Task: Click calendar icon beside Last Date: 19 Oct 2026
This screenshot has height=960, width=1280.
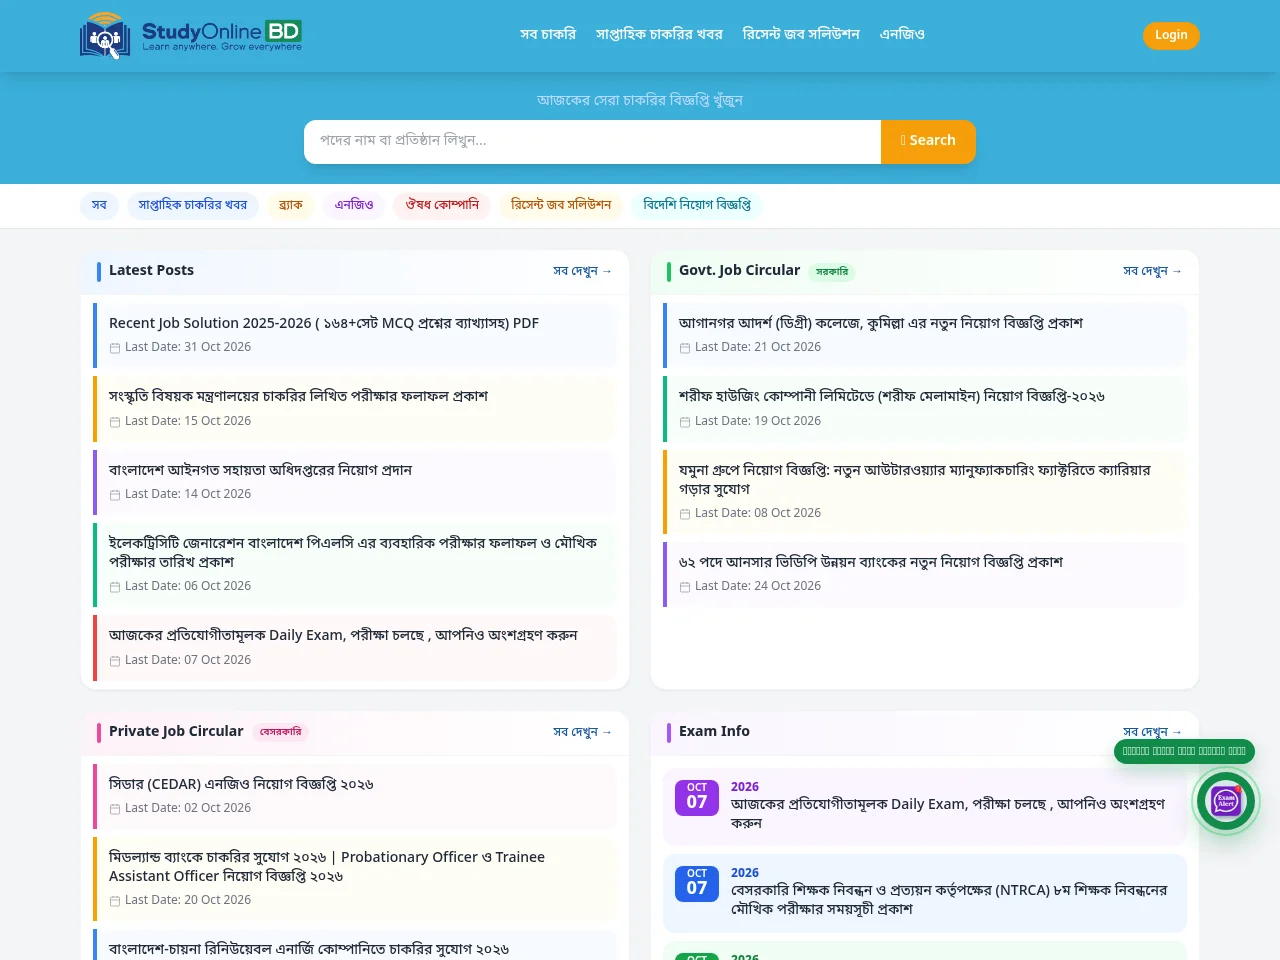Action: [x=685, y=422]
